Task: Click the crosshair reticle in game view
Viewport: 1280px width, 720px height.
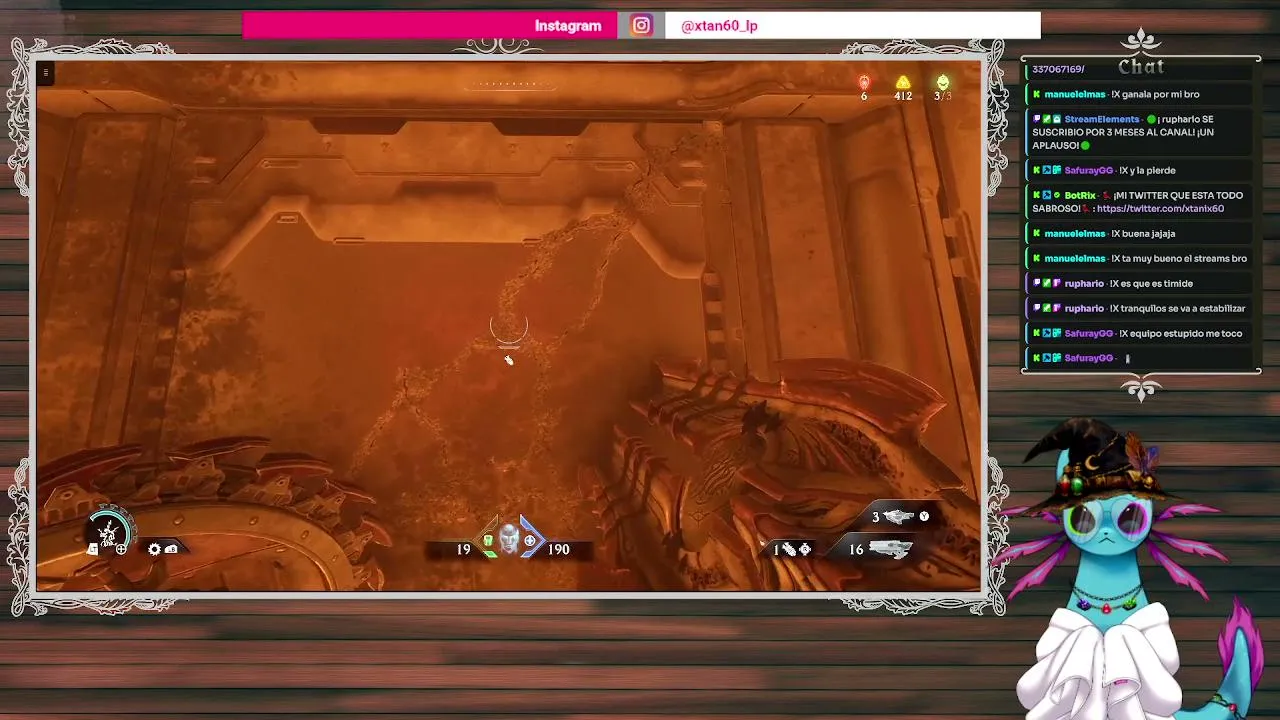Action: (508, 328)
